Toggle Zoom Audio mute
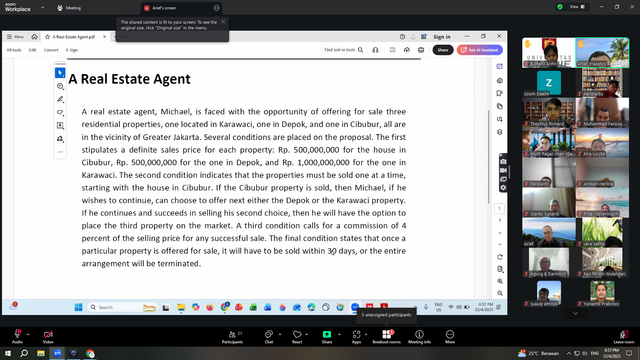 click(x=17, y=337)
